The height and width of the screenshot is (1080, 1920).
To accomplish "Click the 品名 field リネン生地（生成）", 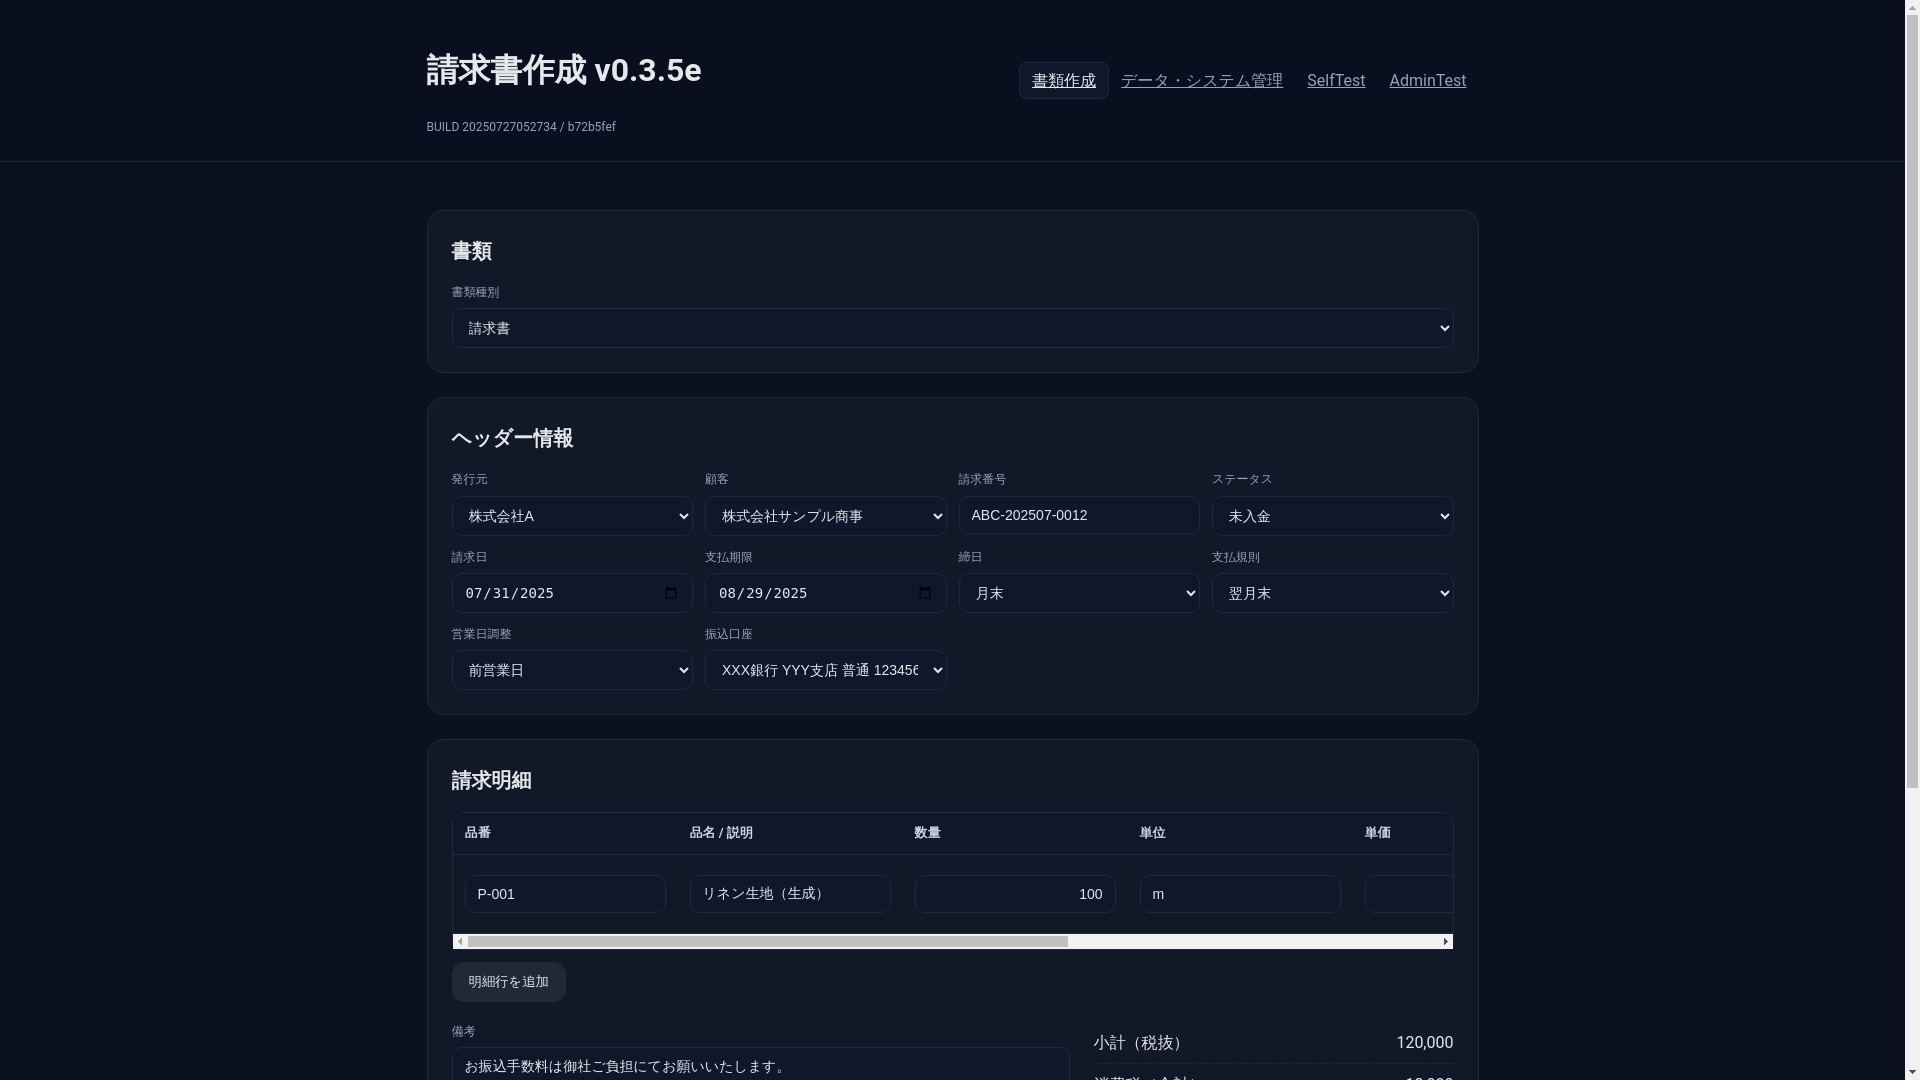I will [790, 894].
